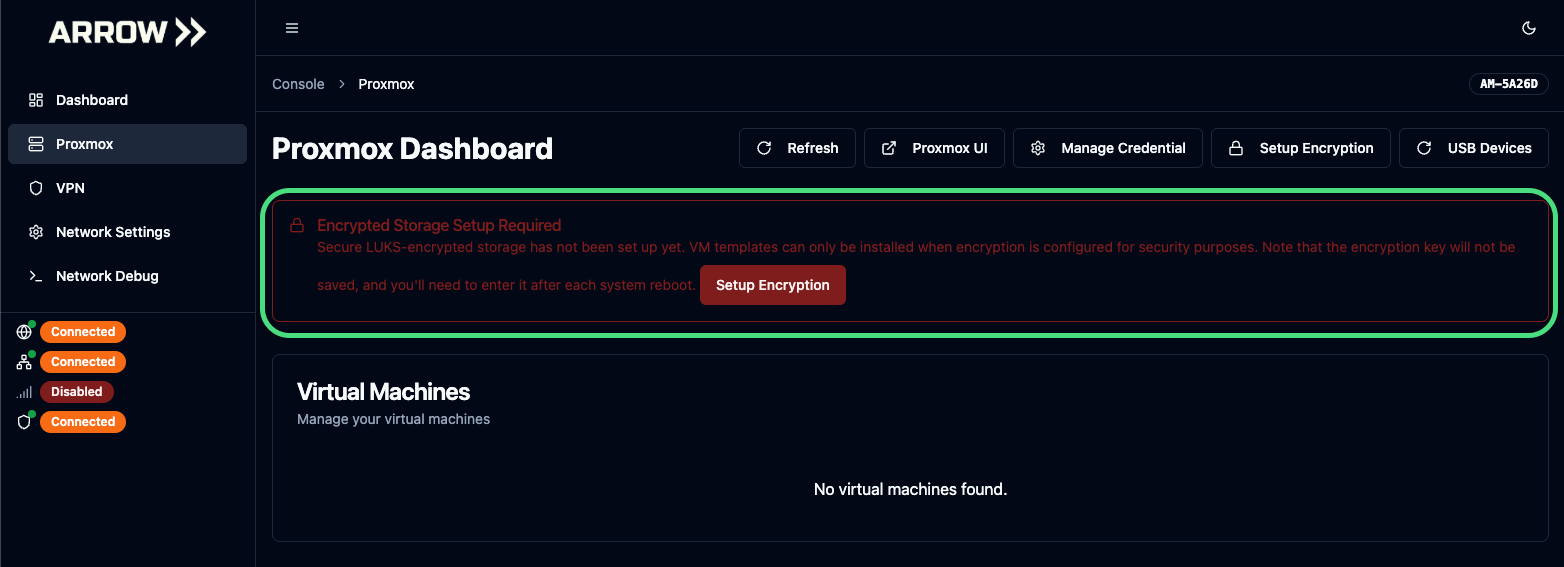The width and height of the screenshot is (1564, 567).
Task: Click the network topology status icon
Action: 25,362
